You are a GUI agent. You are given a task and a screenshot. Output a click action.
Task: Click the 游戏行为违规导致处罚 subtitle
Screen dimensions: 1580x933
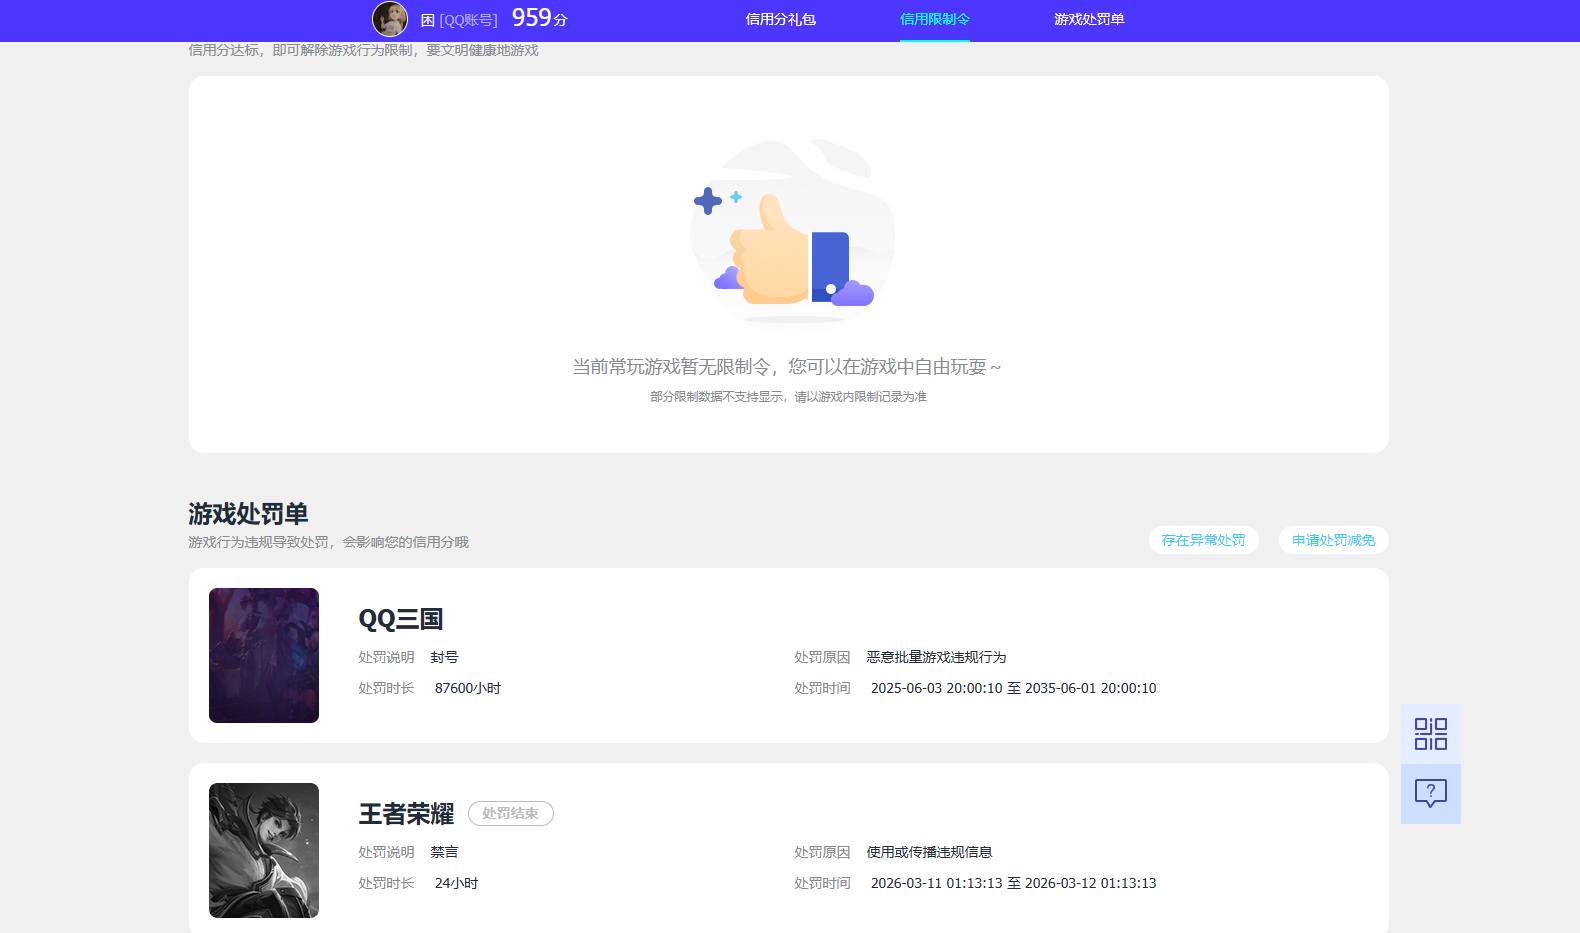[328, 542]
